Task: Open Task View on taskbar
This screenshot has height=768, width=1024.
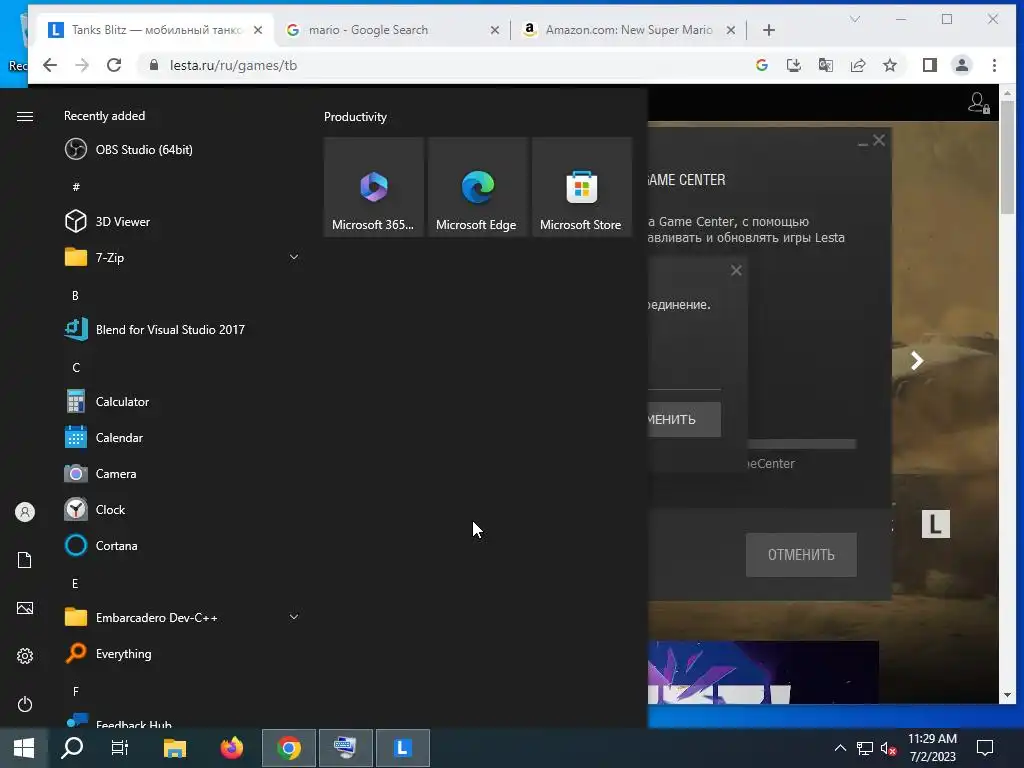Action: (x=120, y=748)
